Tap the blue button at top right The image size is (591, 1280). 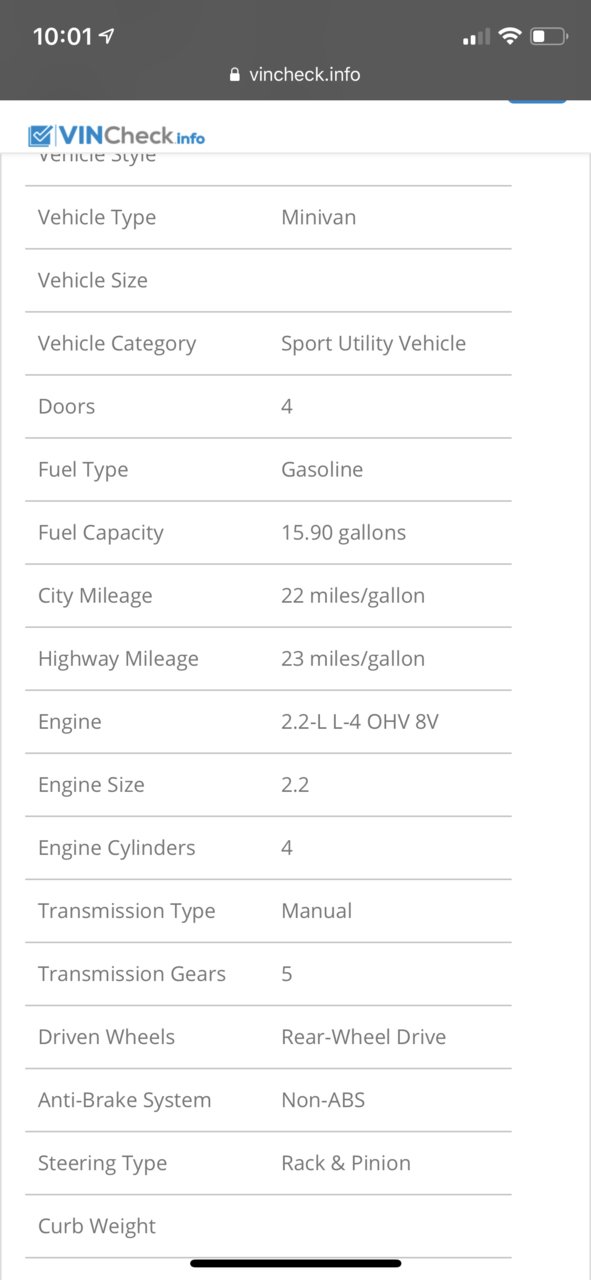(537, 101)
